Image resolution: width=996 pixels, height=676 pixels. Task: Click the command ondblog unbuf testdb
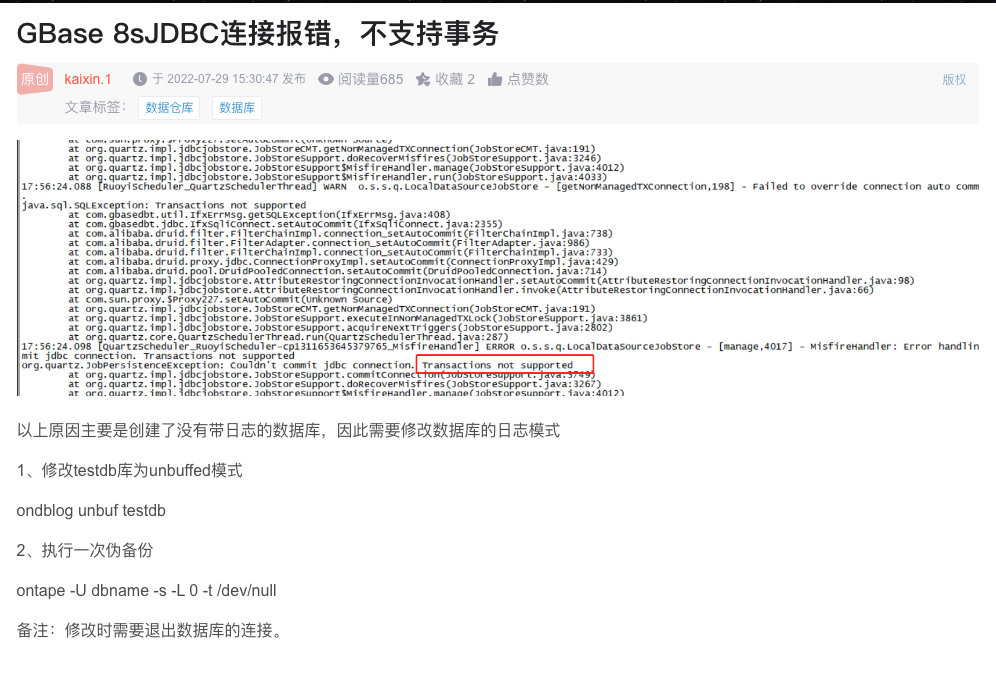point(91,511)
